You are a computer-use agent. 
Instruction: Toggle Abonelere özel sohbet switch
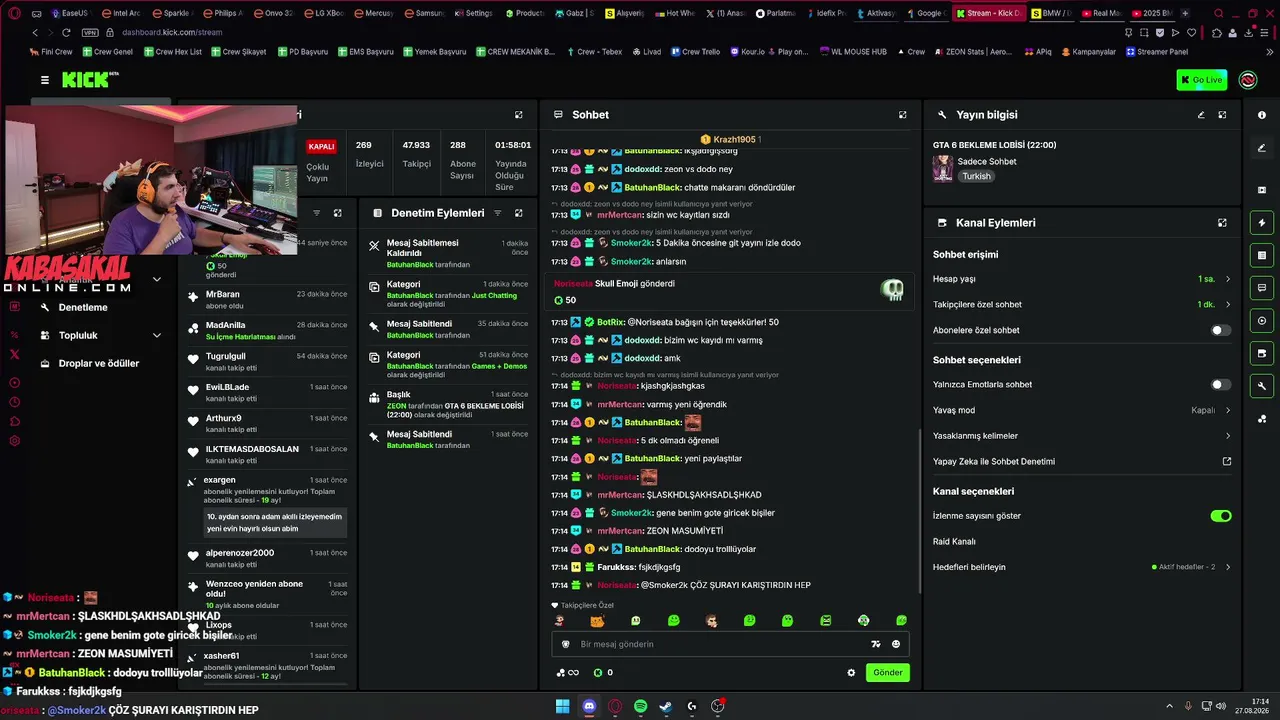tap(1221, 330)
